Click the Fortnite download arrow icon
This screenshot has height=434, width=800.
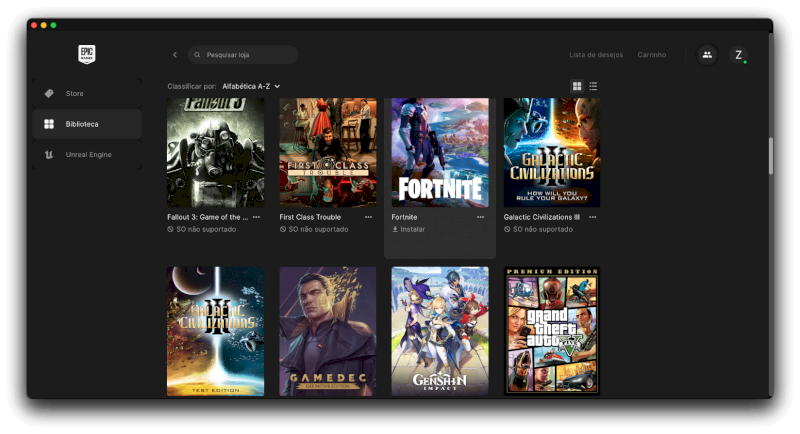coord(395,229)
